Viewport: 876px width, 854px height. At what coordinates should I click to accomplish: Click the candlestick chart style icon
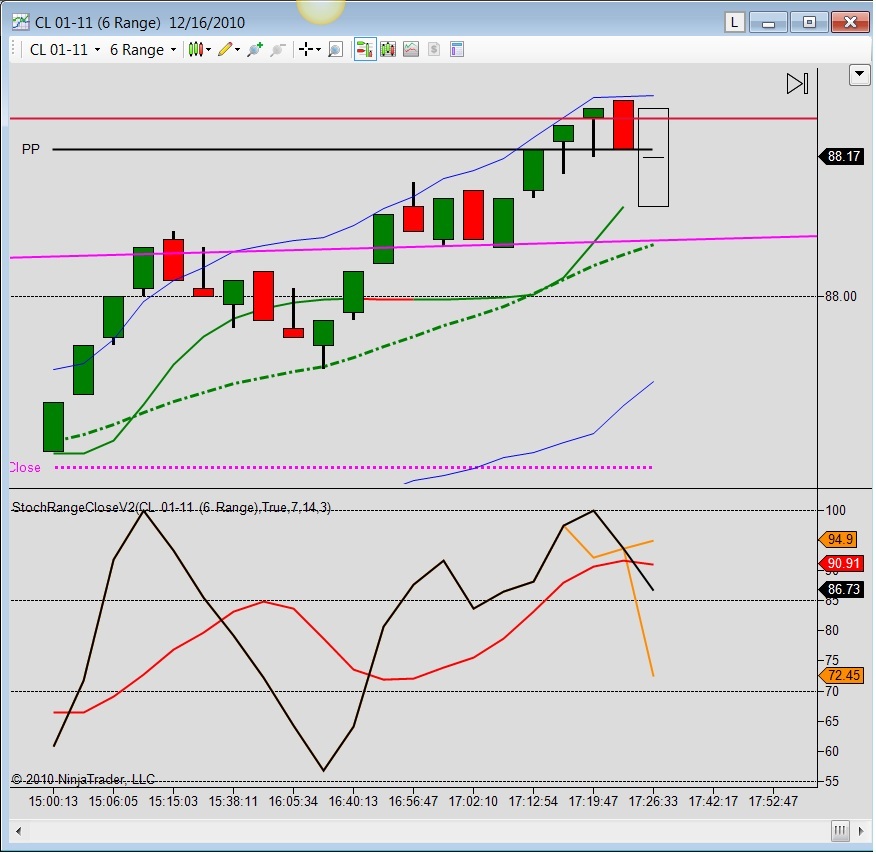[195, 50]
